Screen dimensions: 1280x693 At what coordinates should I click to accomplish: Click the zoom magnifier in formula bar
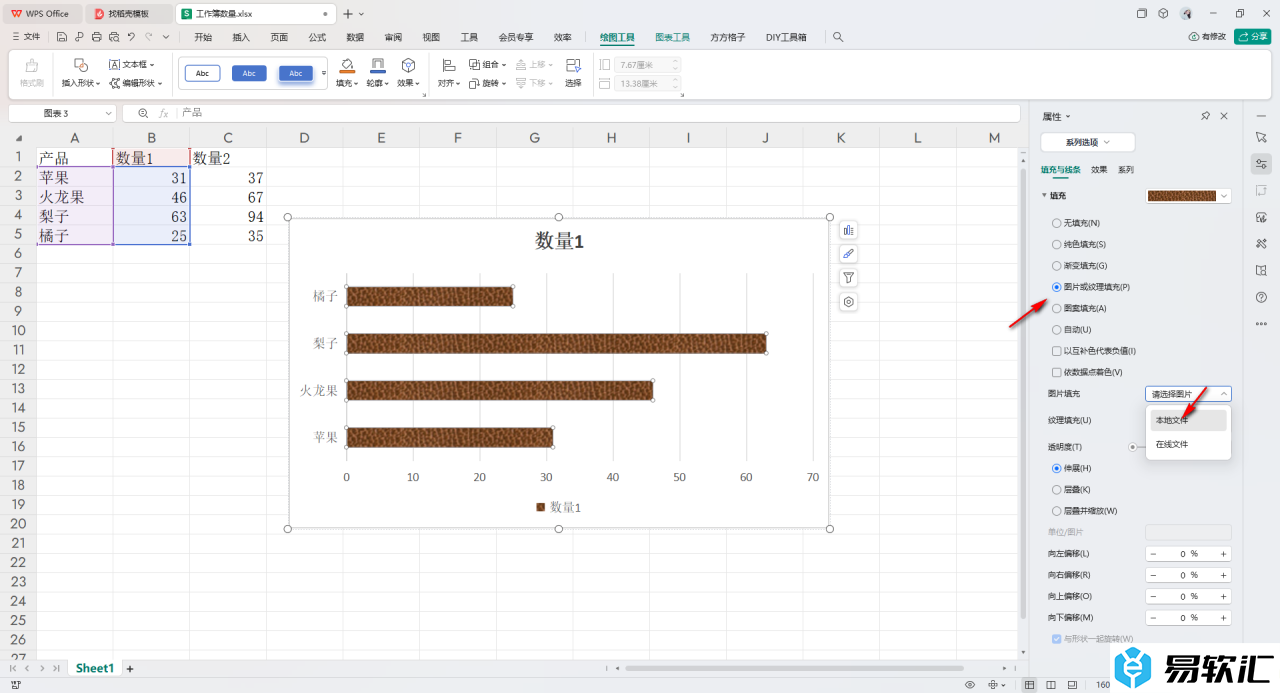[143, 113]
